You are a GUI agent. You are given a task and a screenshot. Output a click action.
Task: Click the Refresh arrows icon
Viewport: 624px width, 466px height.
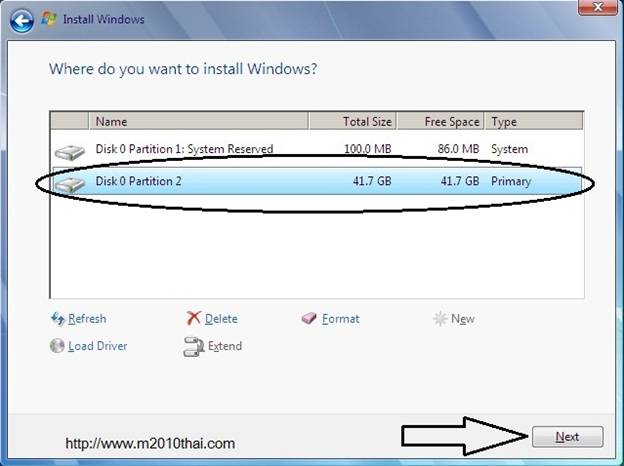point(58,318)
